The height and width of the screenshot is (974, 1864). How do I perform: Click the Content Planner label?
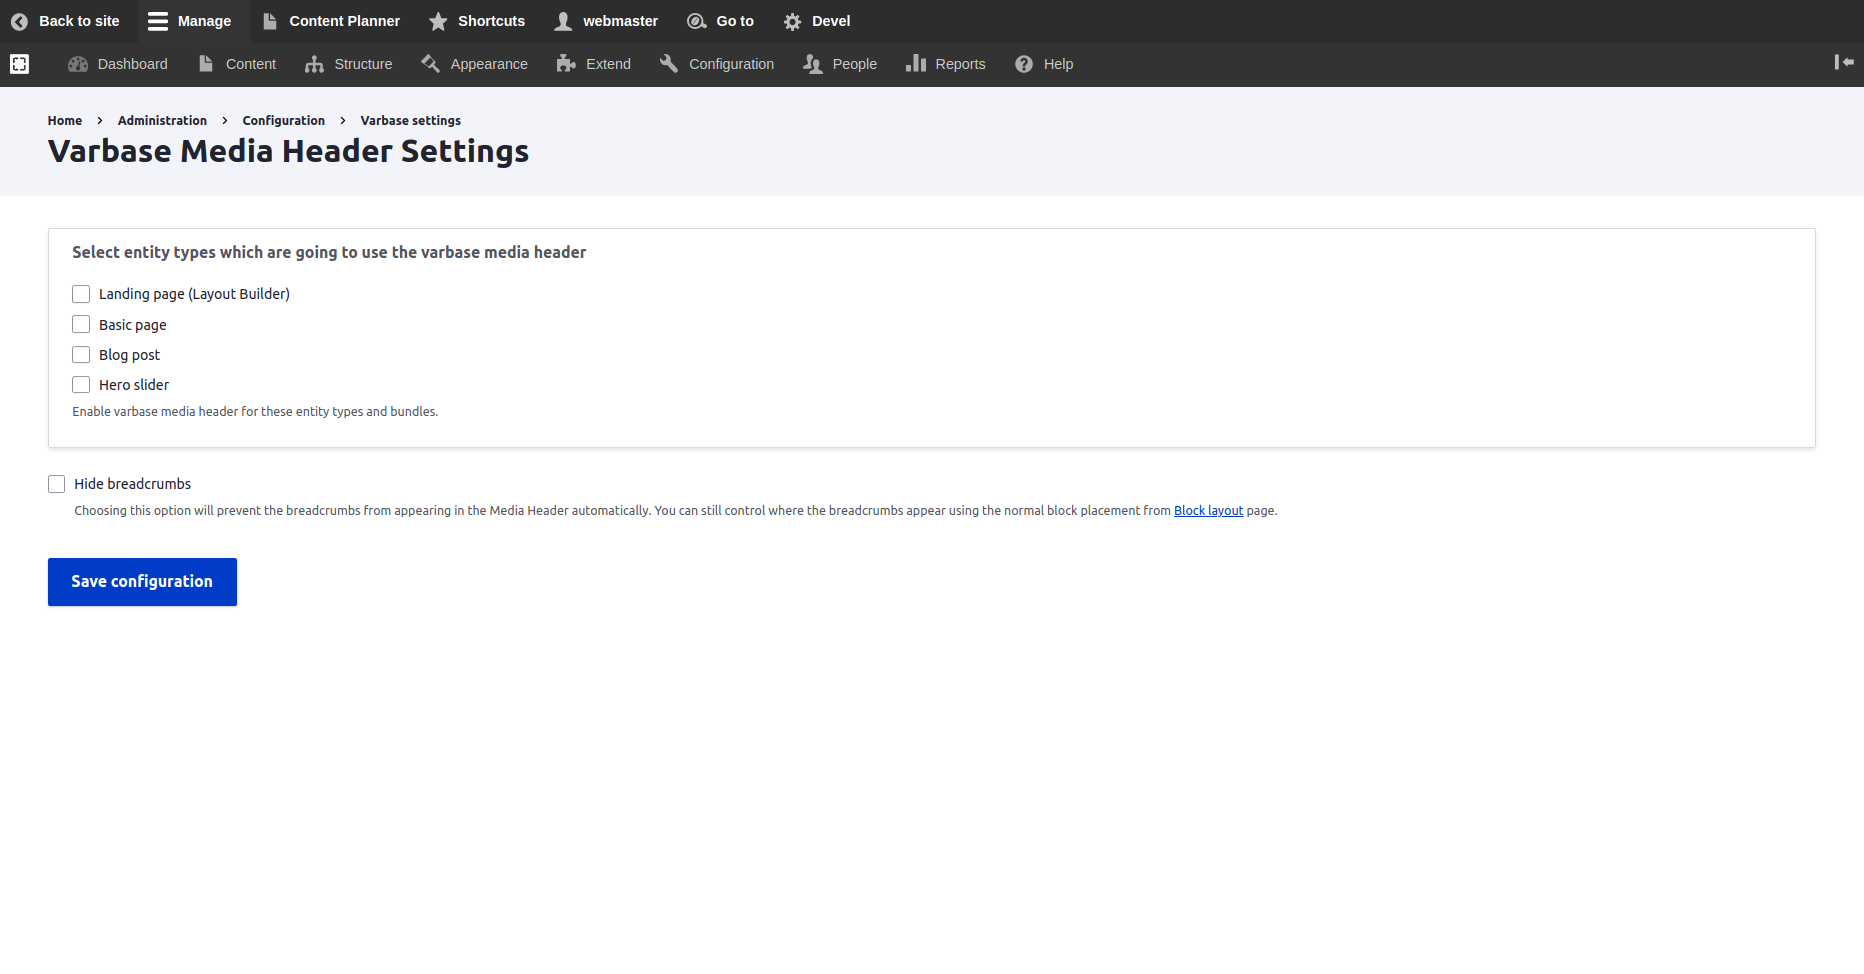click(x=344, y=21)
